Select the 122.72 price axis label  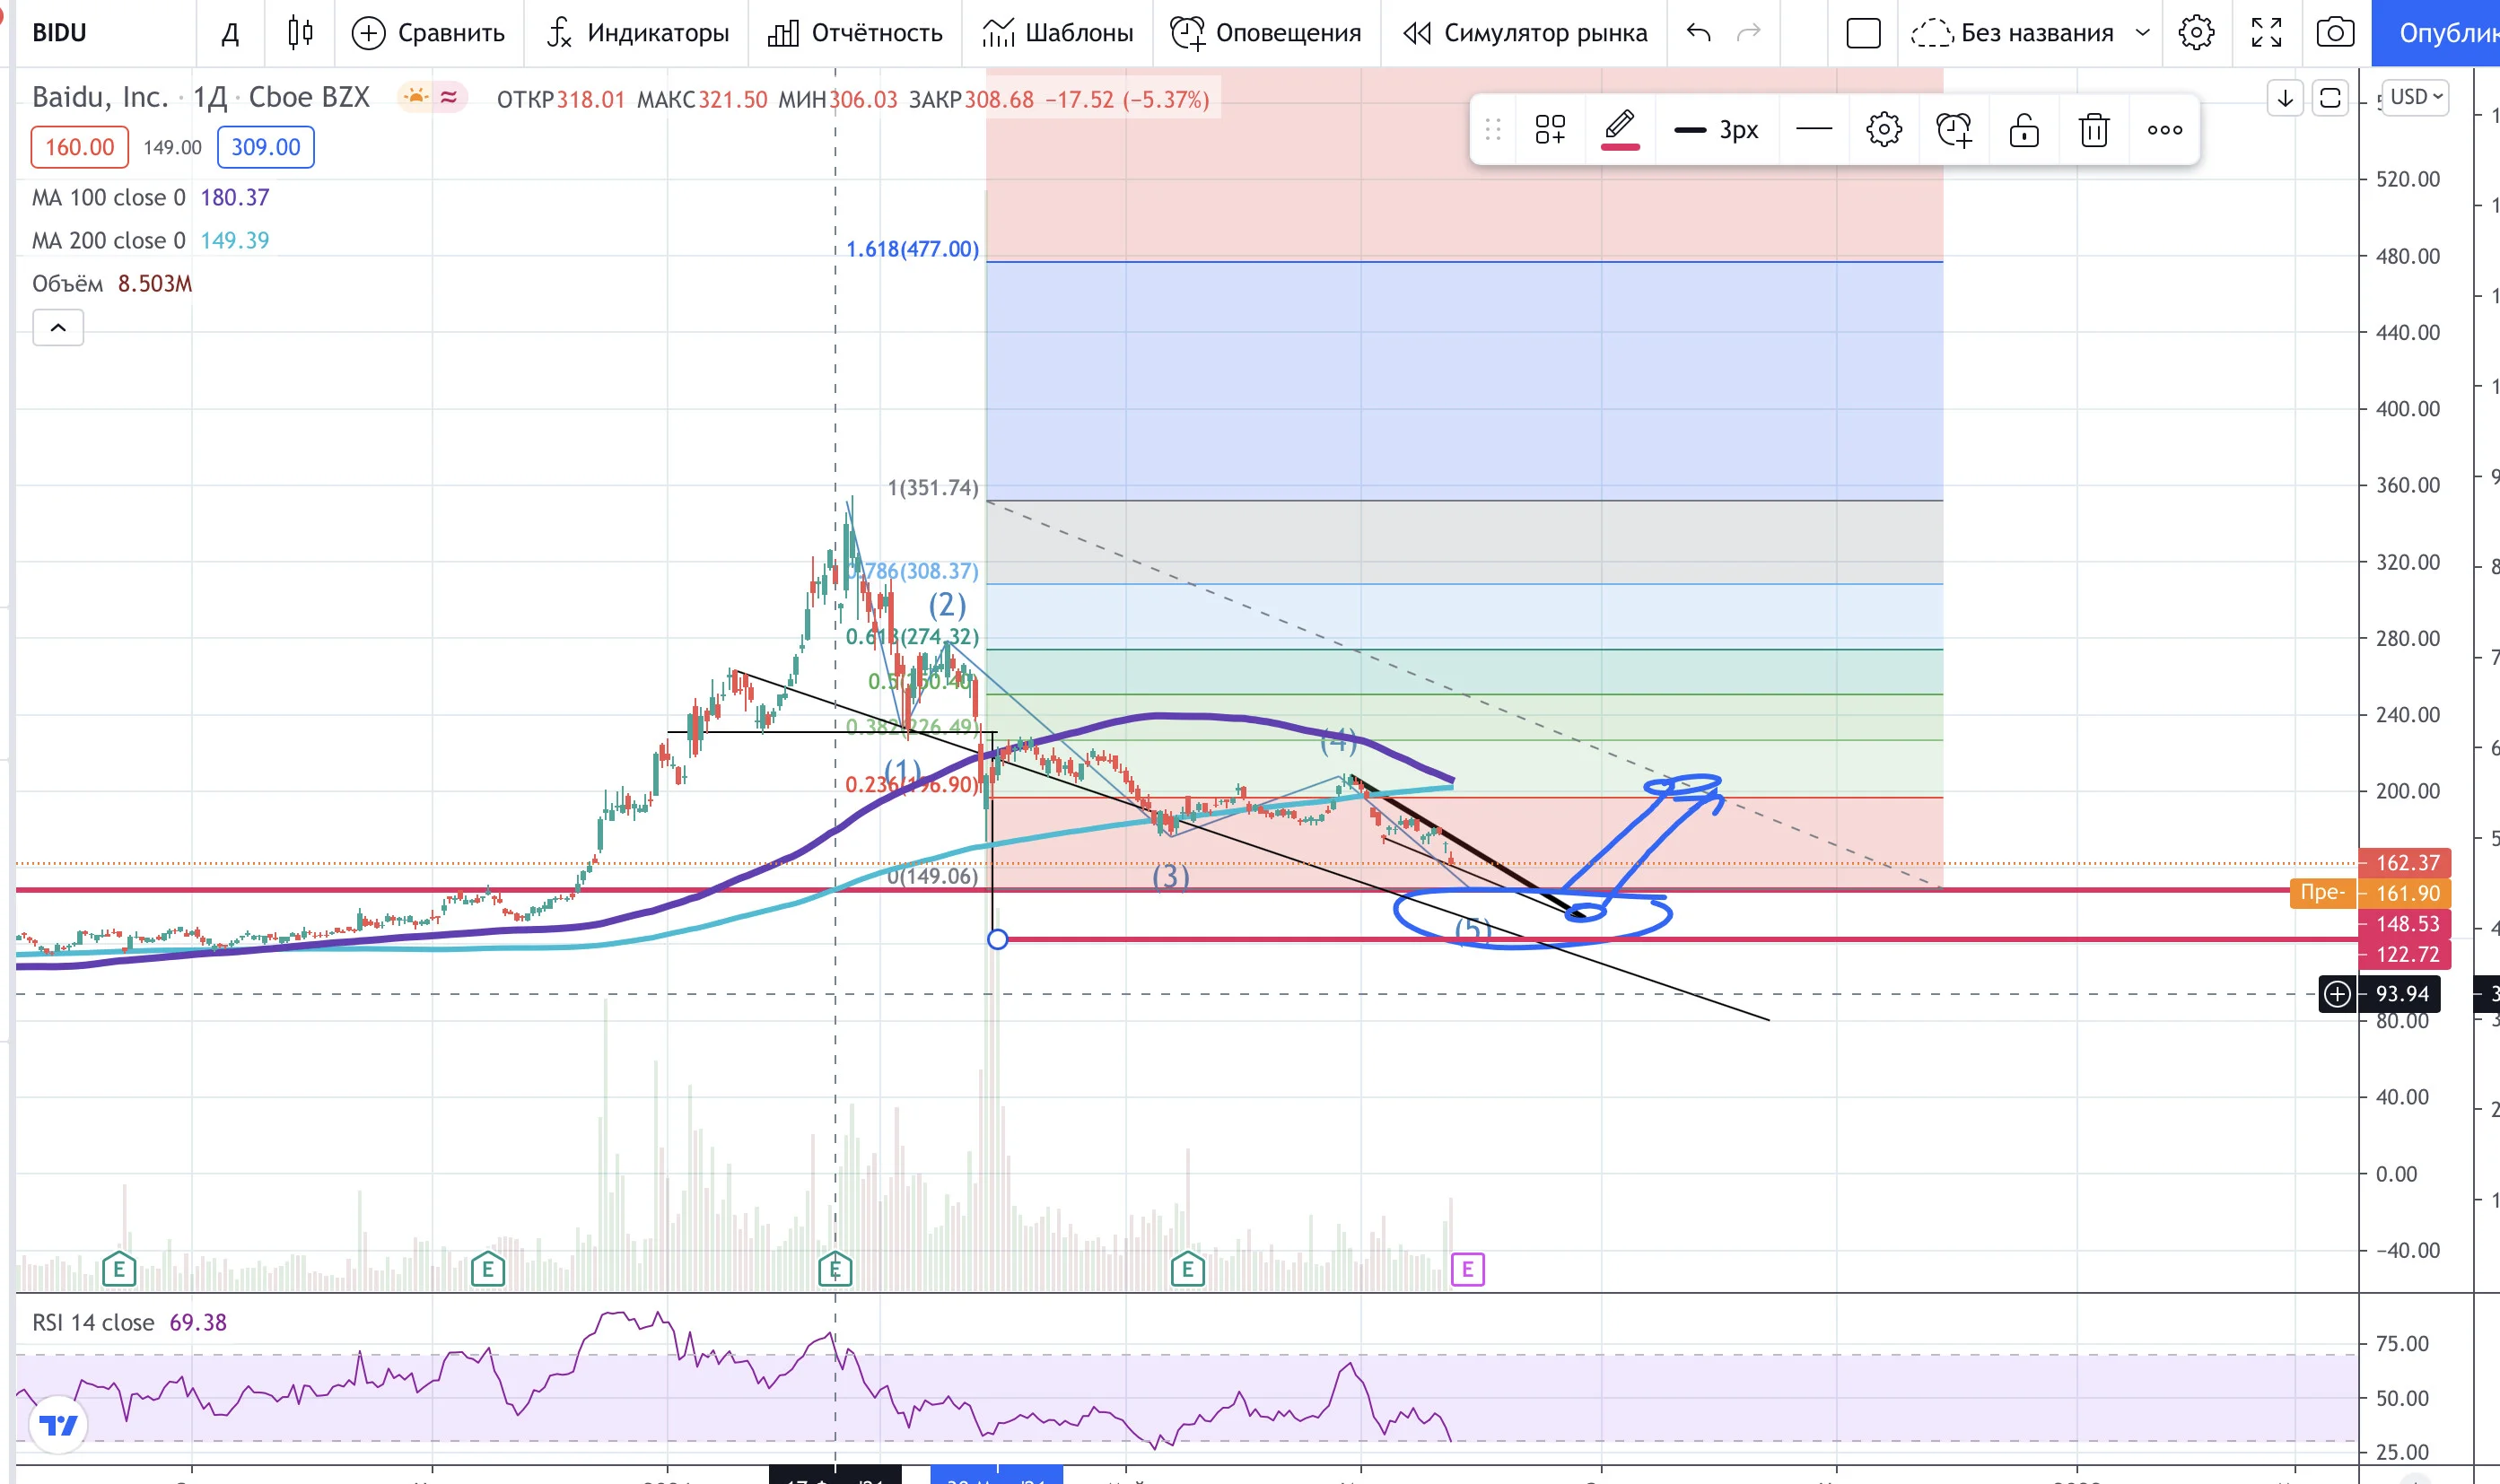tap(2407, 954)
